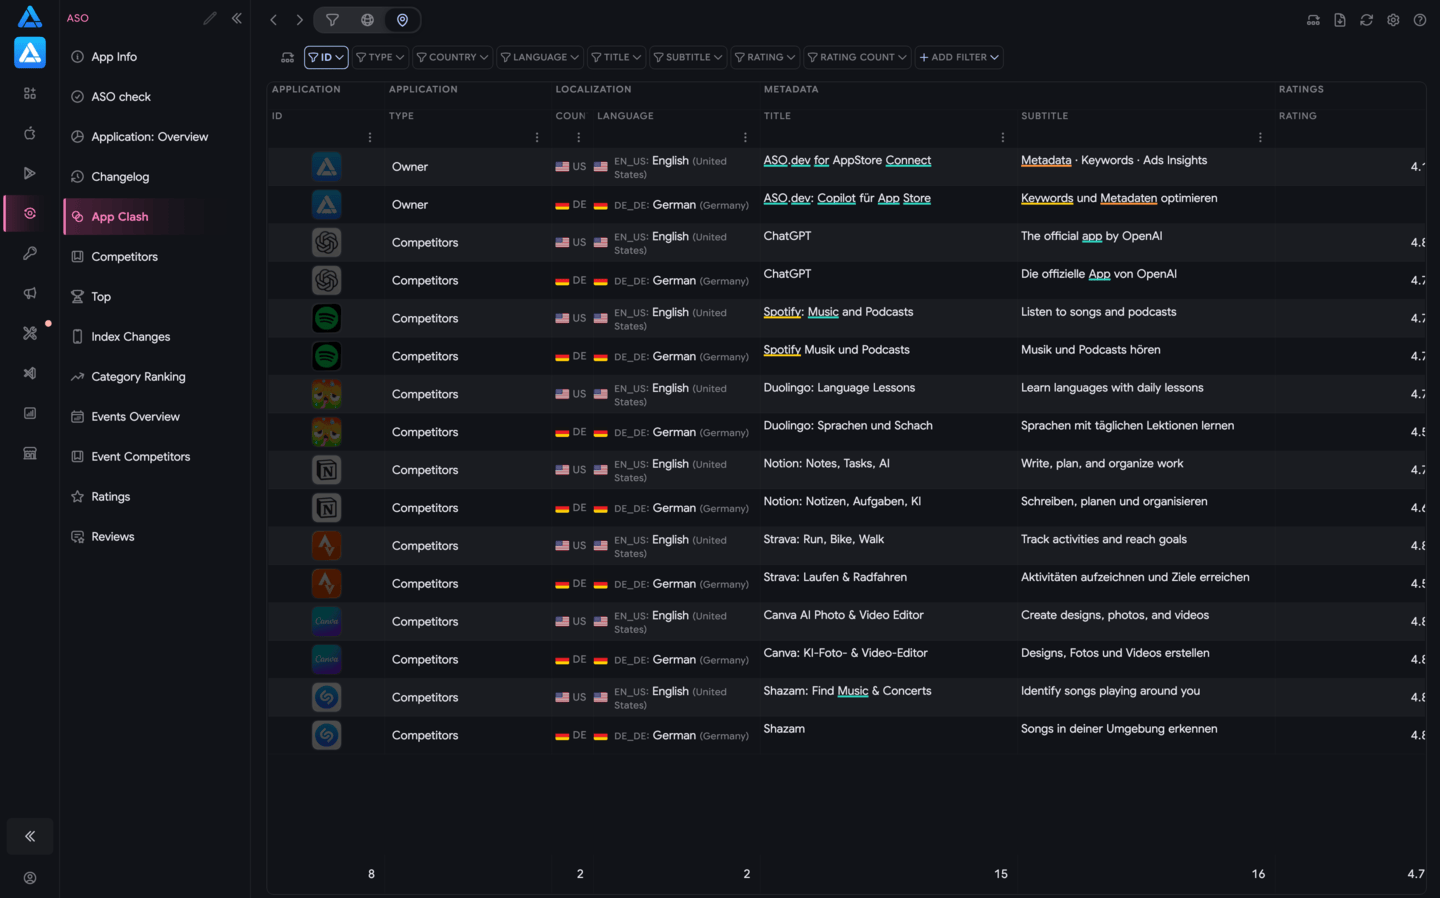The height and width of the screenshot is (898, 1440).
Task: Click the refresh icon in top right
Action: tap(1366, 20)
